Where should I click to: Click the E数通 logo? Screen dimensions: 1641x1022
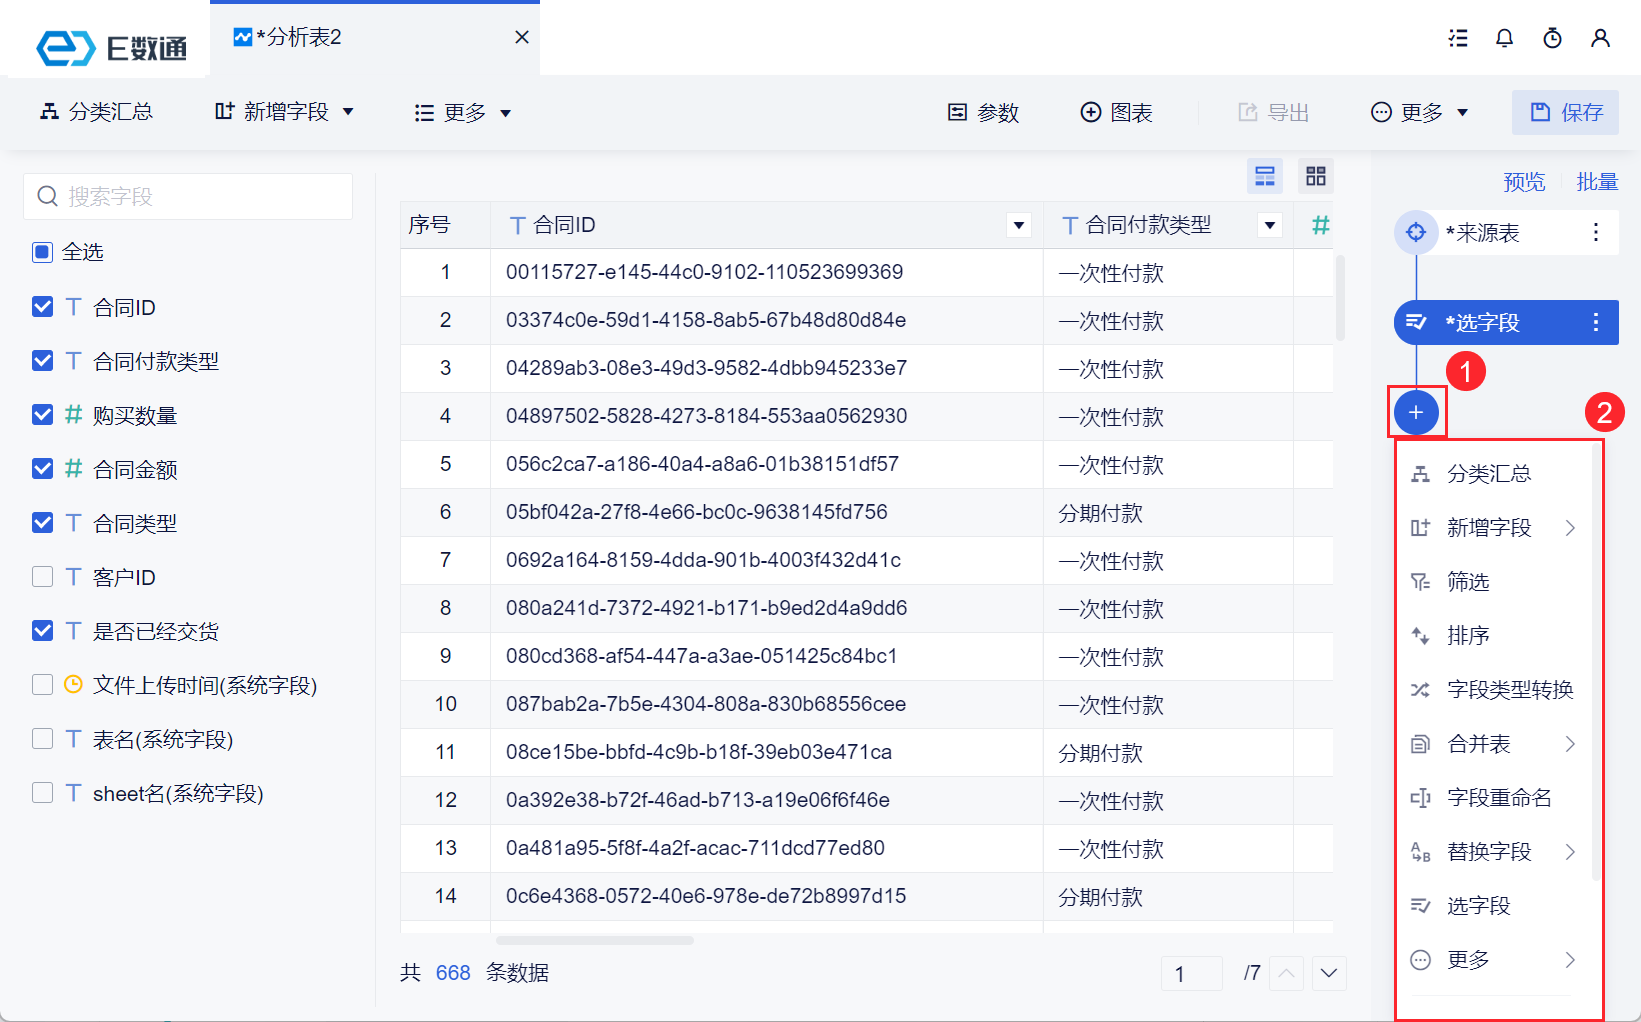pyautogui.click(x=111, y=47)
